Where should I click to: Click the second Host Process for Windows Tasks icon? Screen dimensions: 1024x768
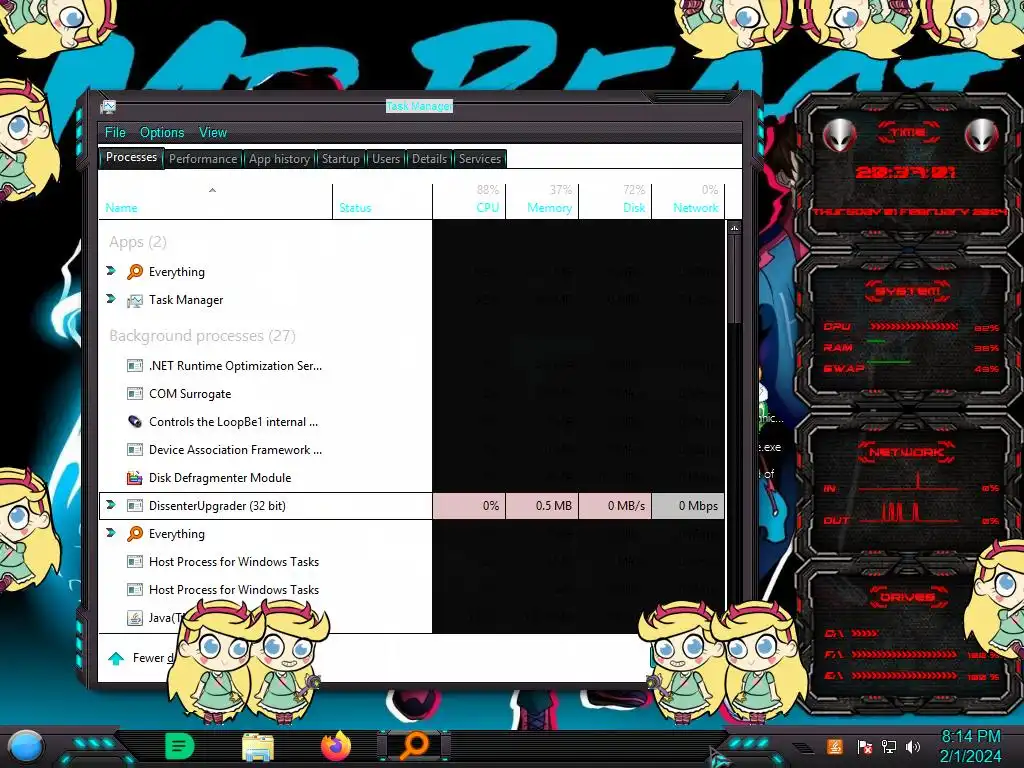coord(135,590)
